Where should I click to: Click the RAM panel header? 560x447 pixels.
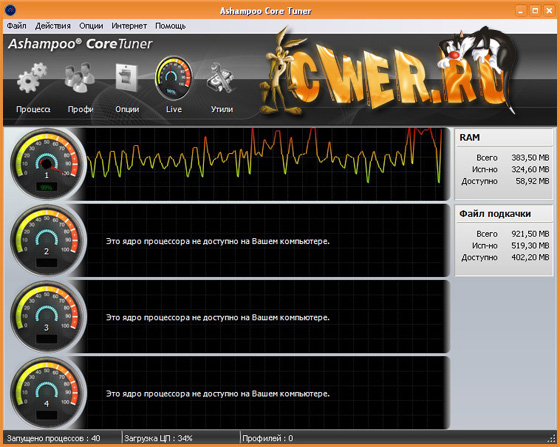(x=504, y=137)
